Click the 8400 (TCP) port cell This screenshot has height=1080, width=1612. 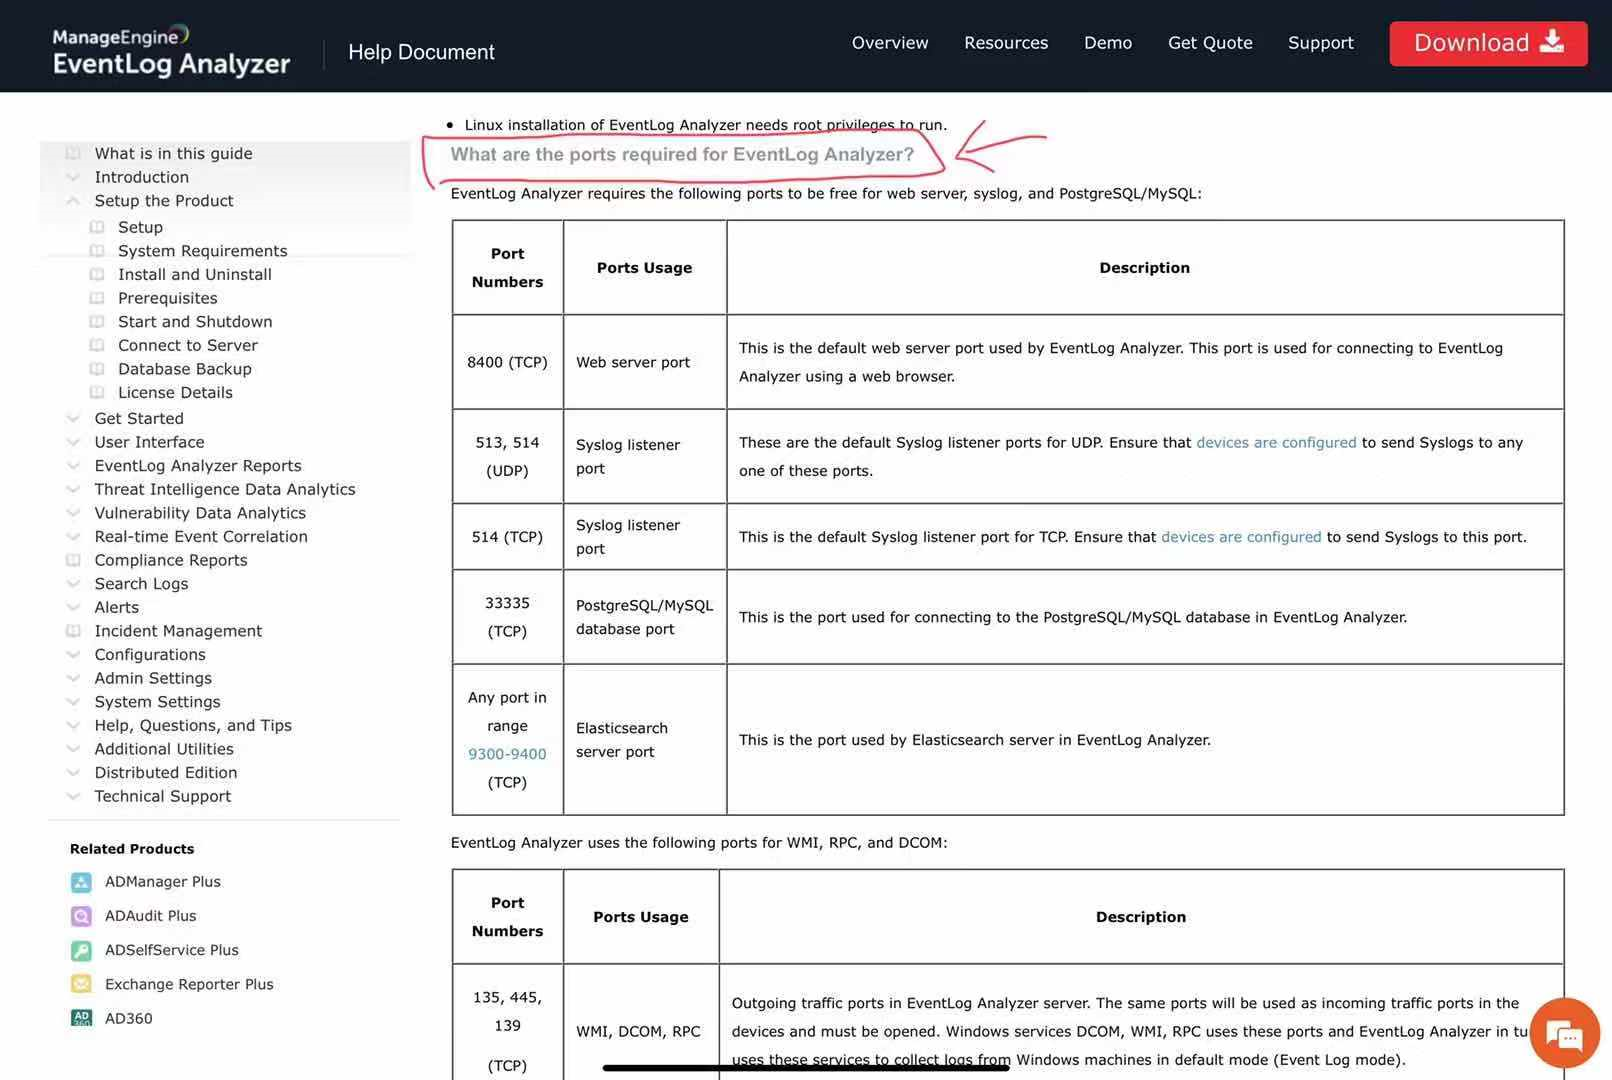[x=507, y=362]
